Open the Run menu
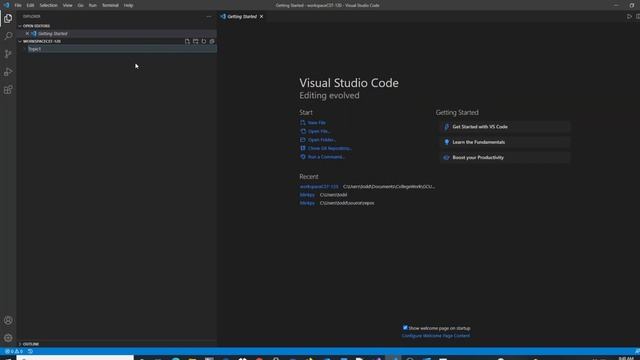Image resolution: width=640 pixels, height=360 pixels. click(x=93, y=5)
